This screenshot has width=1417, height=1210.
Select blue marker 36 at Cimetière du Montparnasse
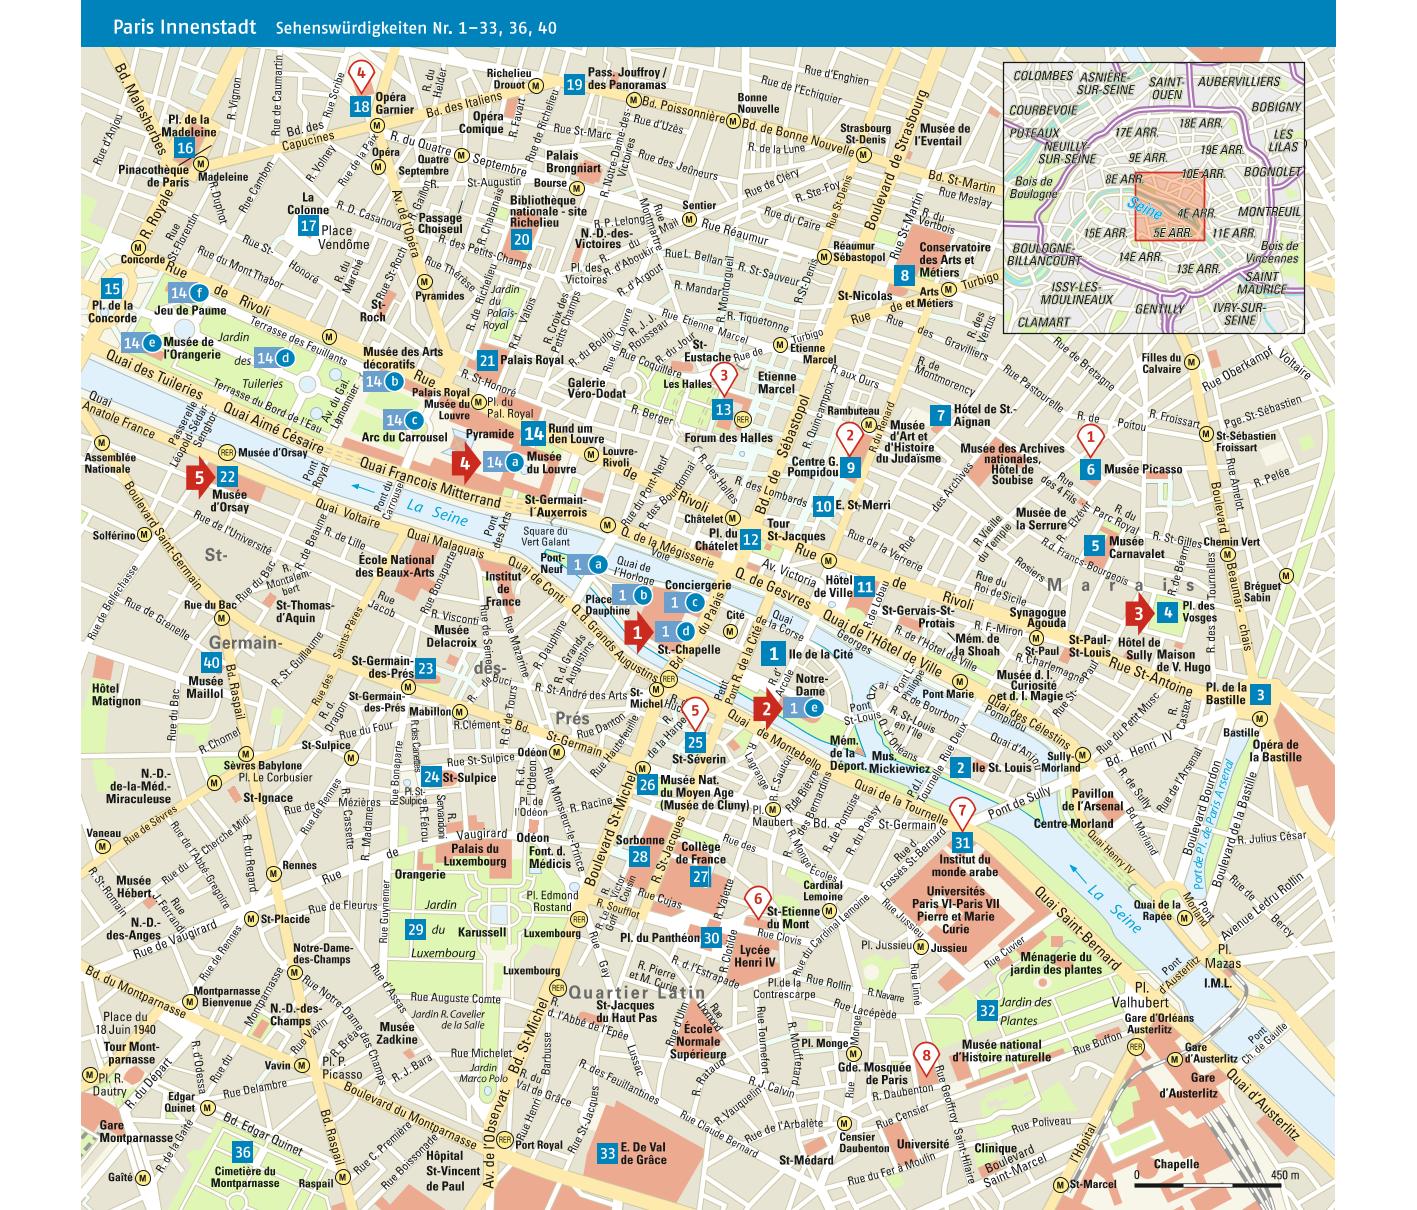click(241, 1151)
